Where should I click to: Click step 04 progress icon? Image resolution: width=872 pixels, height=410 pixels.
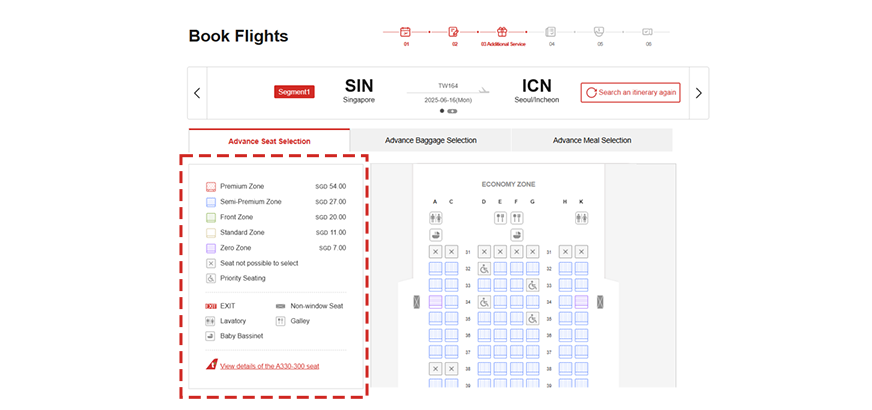[551, 32]
